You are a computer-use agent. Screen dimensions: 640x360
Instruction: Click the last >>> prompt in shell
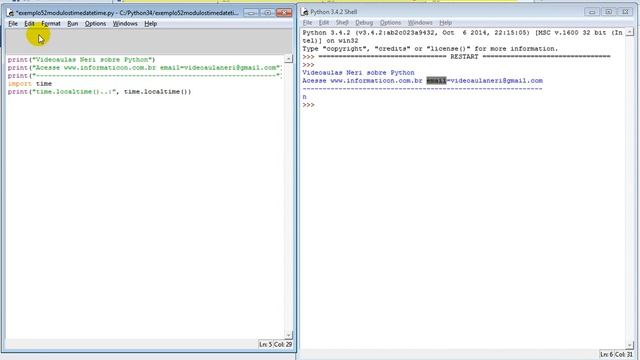tap(308, 105)
